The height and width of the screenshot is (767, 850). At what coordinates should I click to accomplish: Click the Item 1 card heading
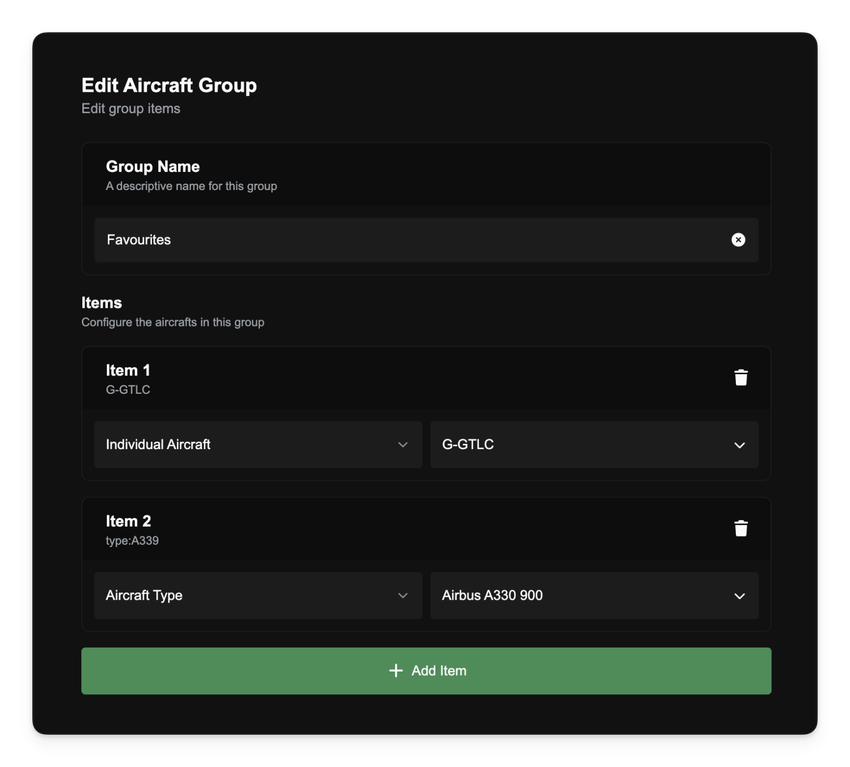128,370
